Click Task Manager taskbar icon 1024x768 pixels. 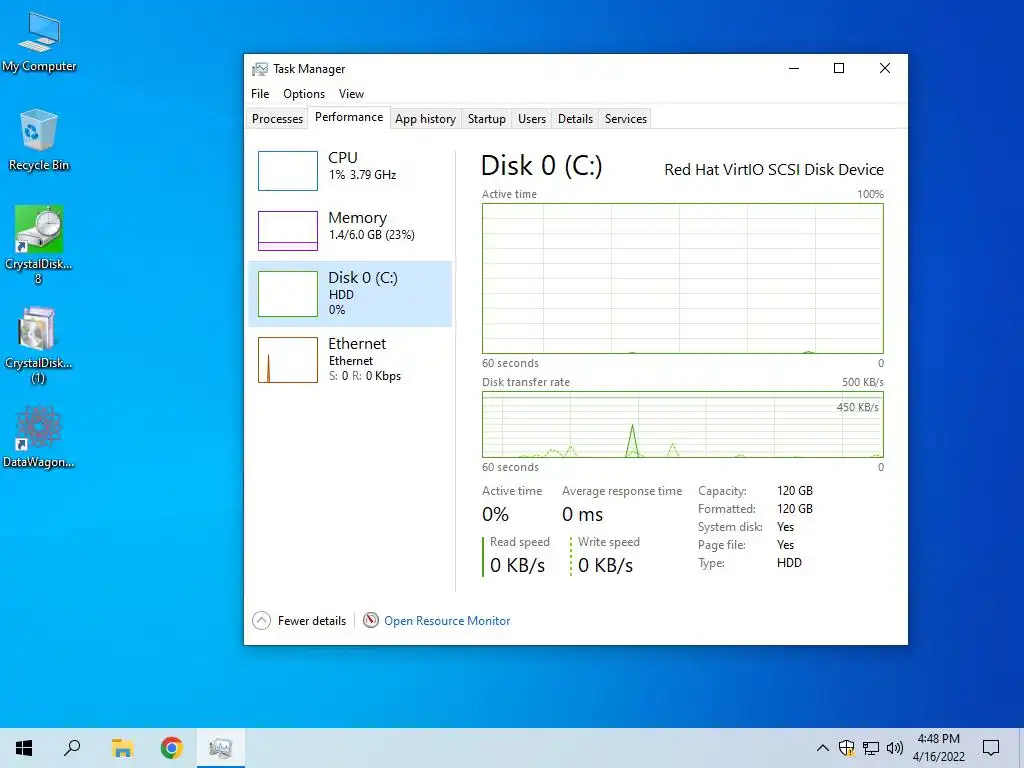coord(221,748)
